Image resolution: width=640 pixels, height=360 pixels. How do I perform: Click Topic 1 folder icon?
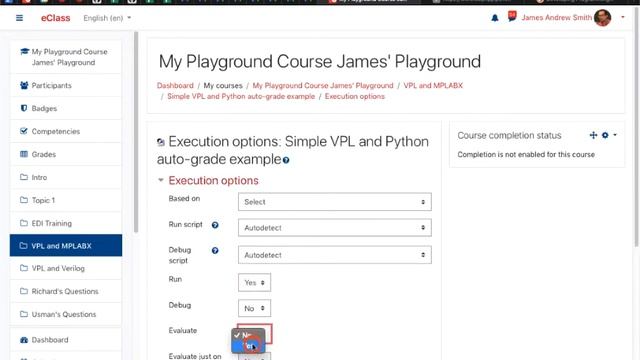coord(24,200)
